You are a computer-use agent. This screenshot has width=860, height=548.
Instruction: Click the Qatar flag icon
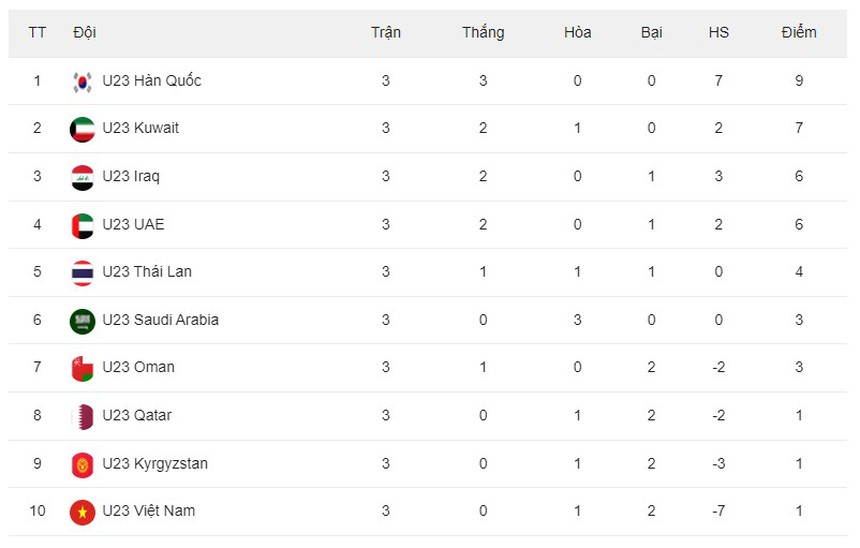pyautogui.click(x=83, y=416)
